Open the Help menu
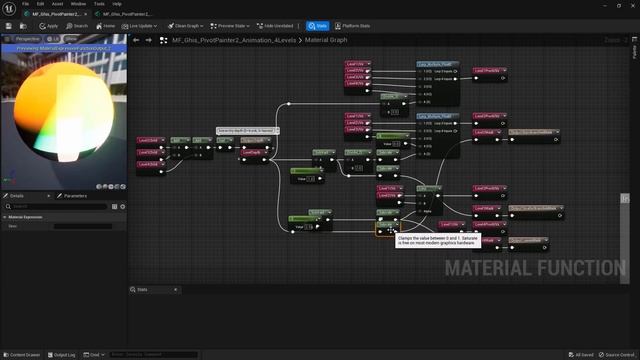640x360 pixels. [117, 4]
